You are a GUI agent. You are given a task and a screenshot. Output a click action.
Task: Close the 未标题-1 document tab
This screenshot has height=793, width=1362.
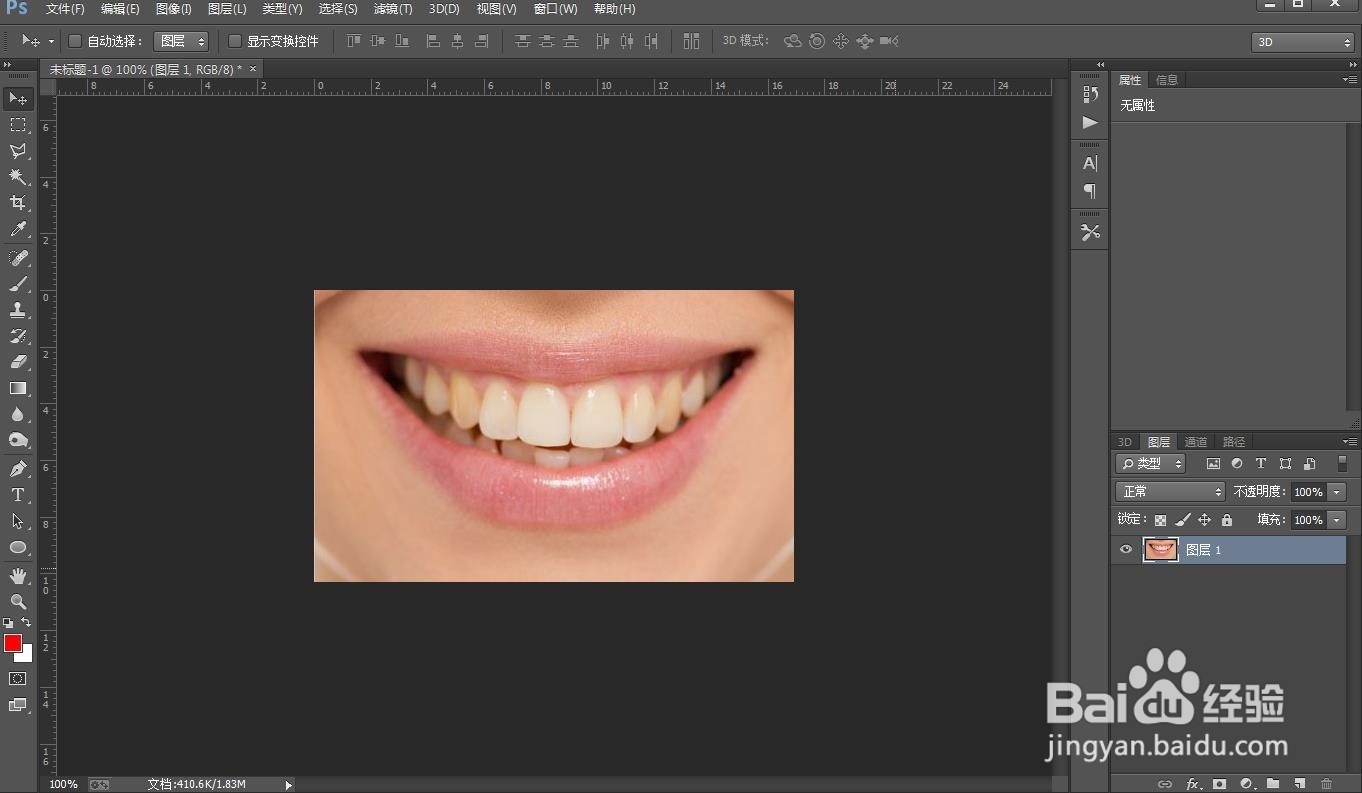(253, 69)
